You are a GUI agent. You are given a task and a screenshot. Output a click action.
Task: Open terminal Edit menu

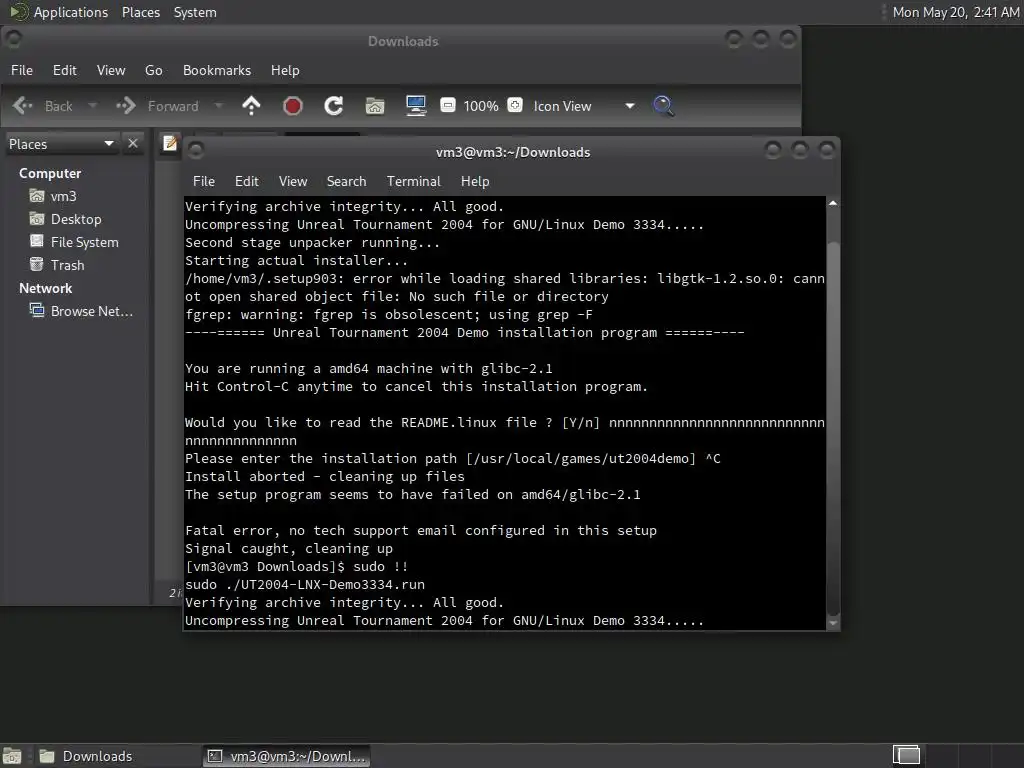(247, 181)
